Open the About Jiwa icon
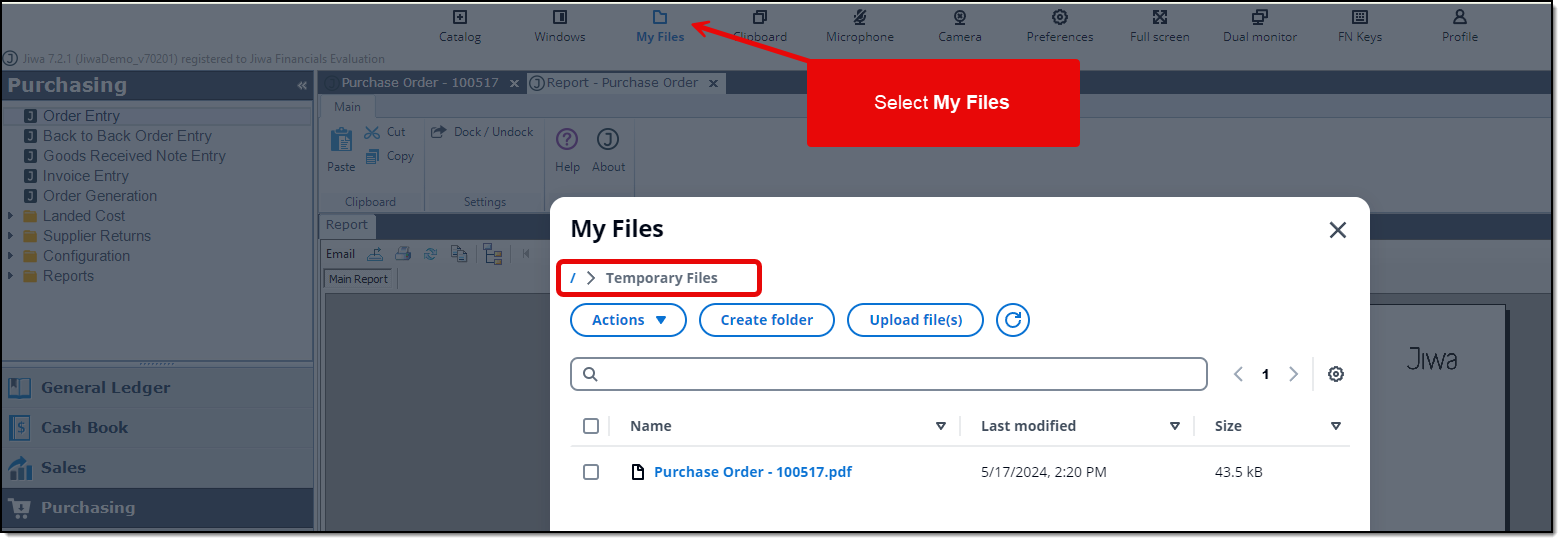The width and height of the screenshot is (1562, 542). click(x=608, y=139)
